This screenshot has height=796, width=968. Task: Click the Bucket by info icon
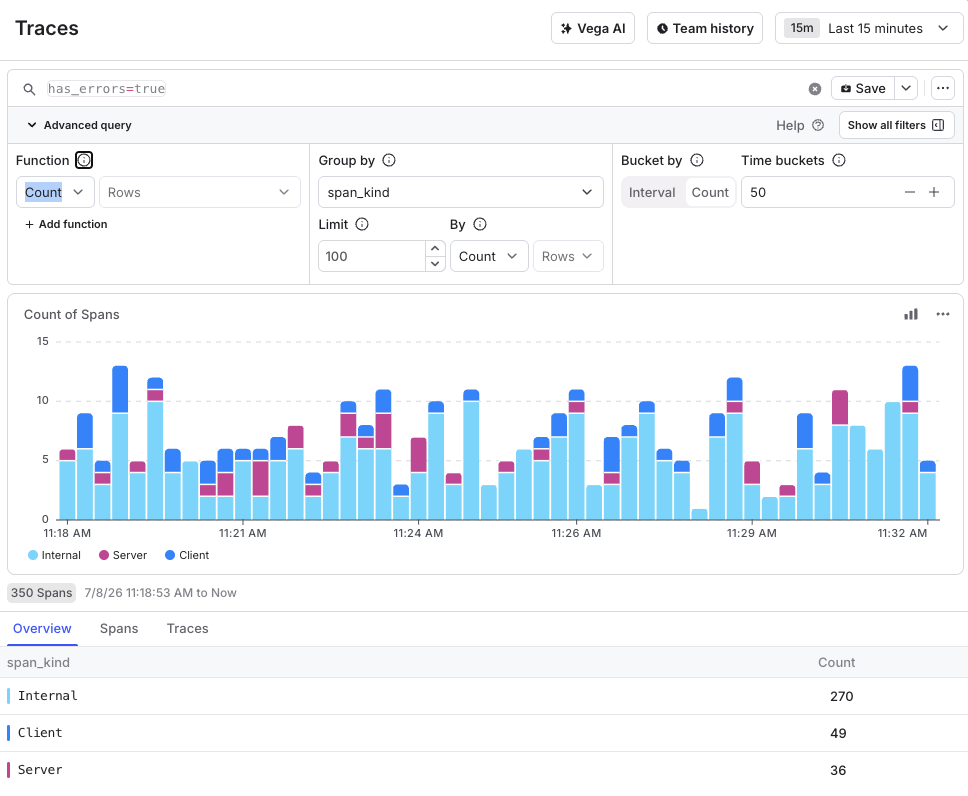coord(697,161)
